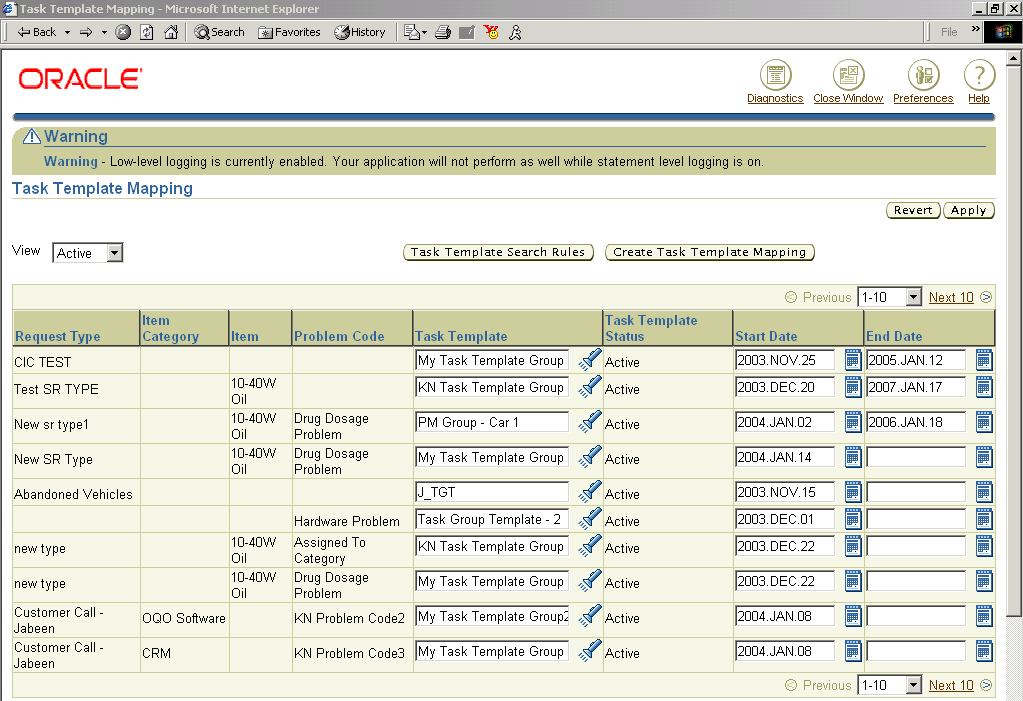
Task: Go to top Next 10 link
Action: pyautogui.click(x=951, y=297)
